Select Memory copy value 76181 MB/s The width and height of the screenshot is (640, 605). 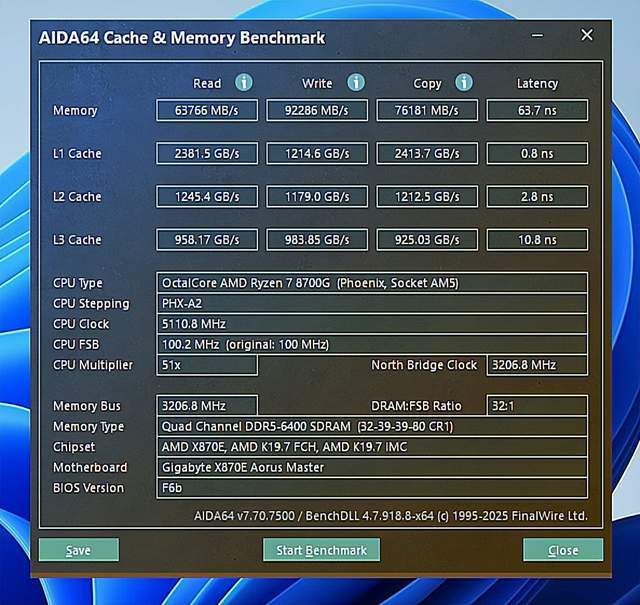click(x=427, y=110)
